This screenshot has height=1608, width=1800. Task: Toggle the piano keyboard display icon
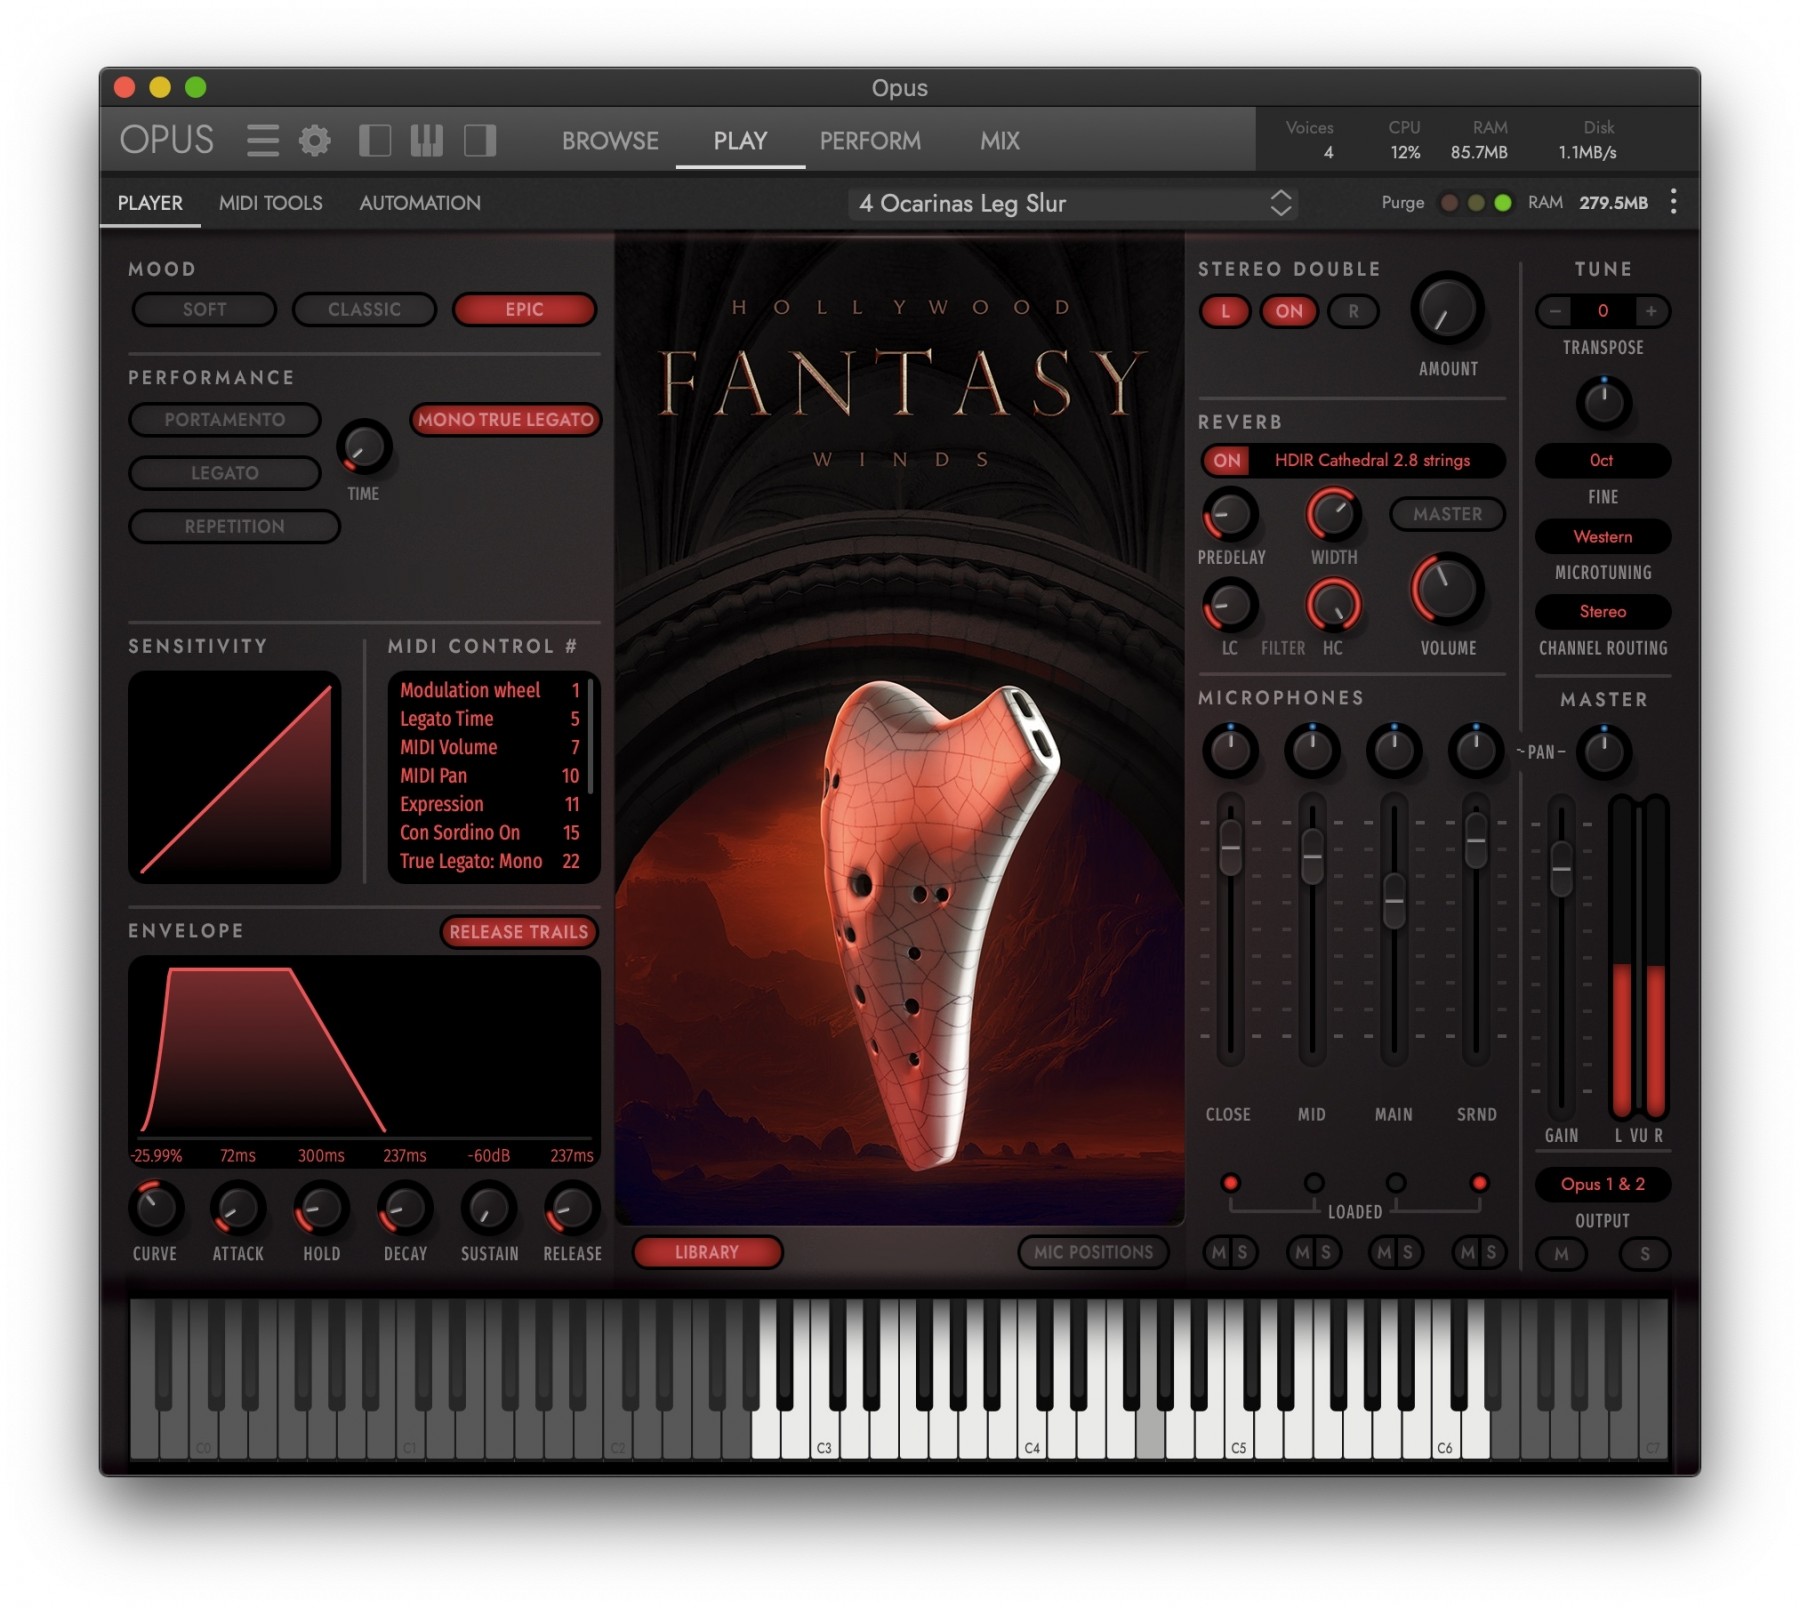[427, 140]
